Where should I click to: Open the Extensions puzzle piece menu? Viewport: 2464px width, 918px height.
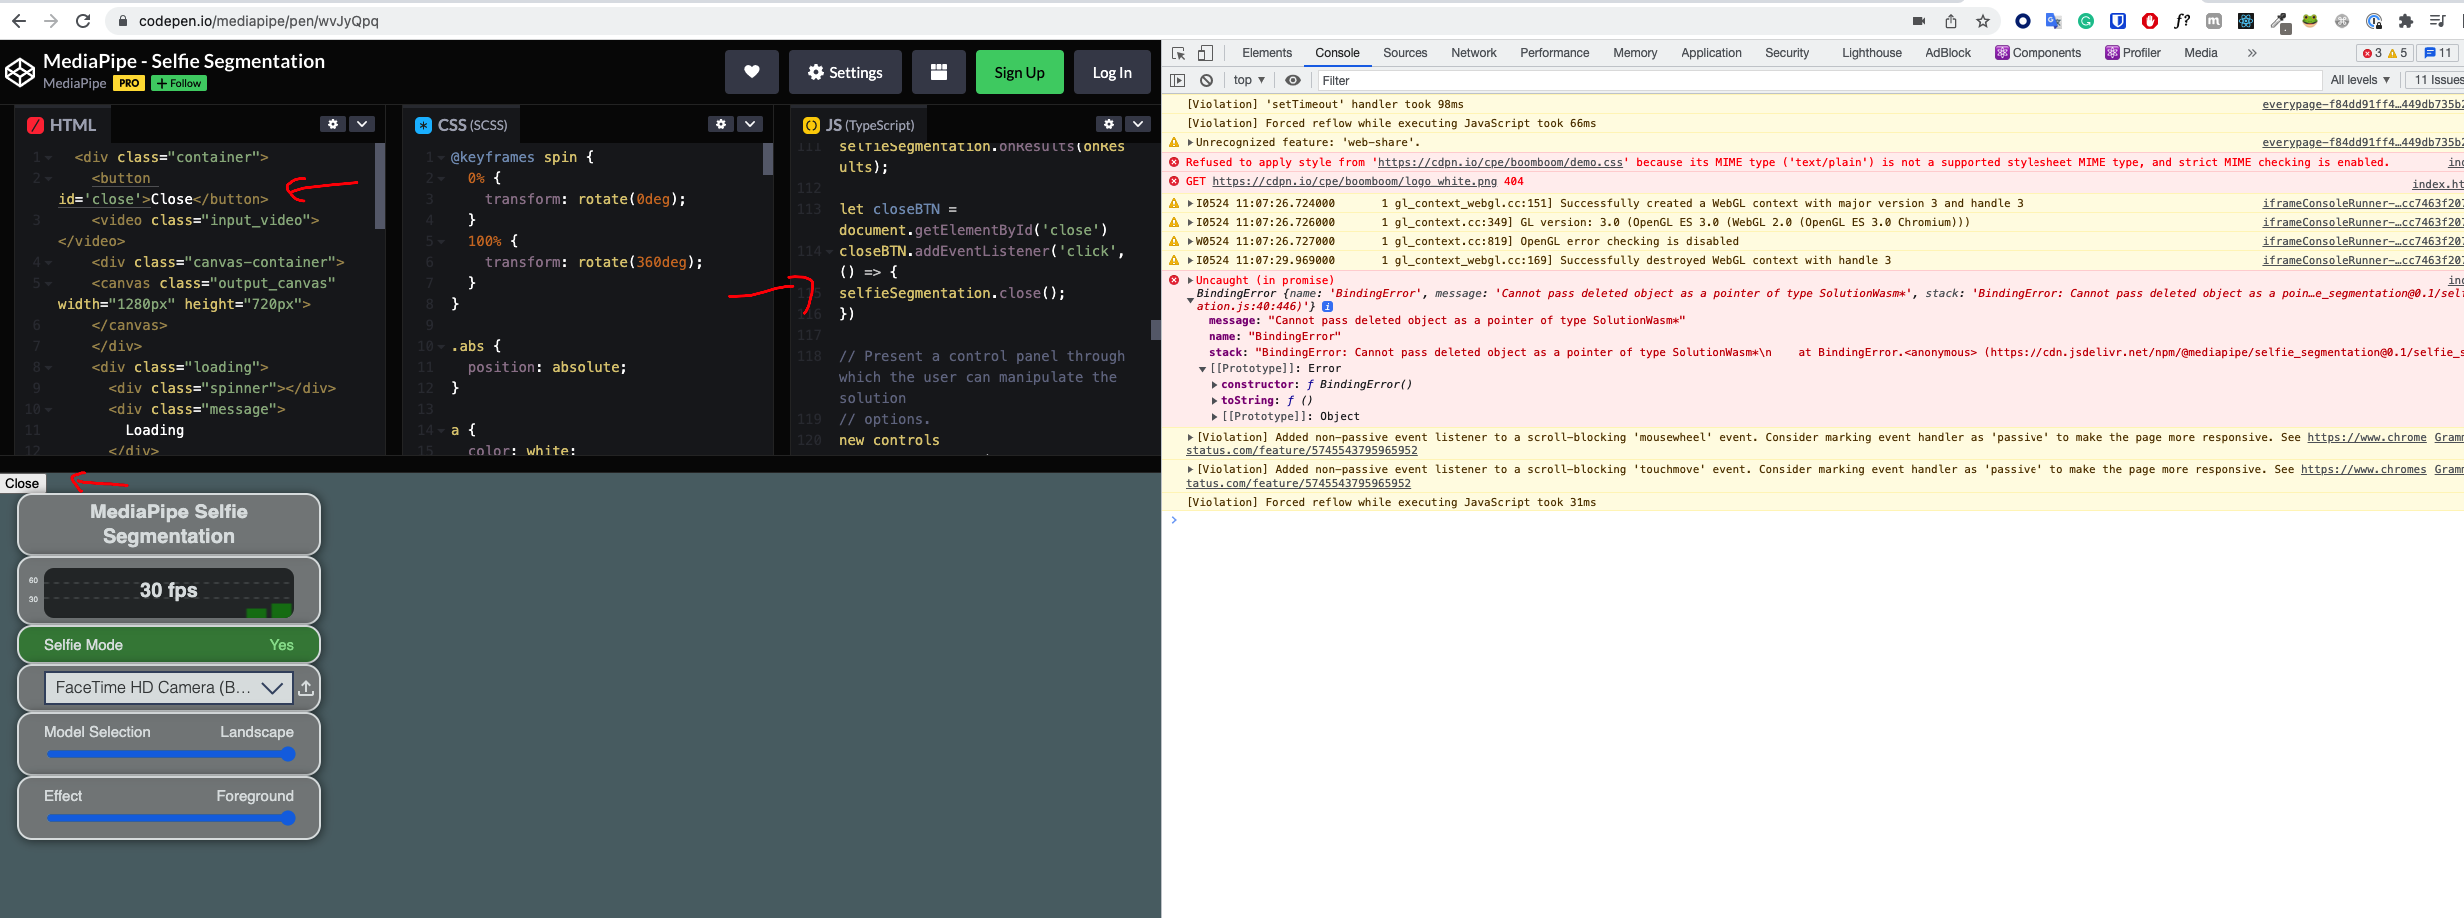point(2406,21)
